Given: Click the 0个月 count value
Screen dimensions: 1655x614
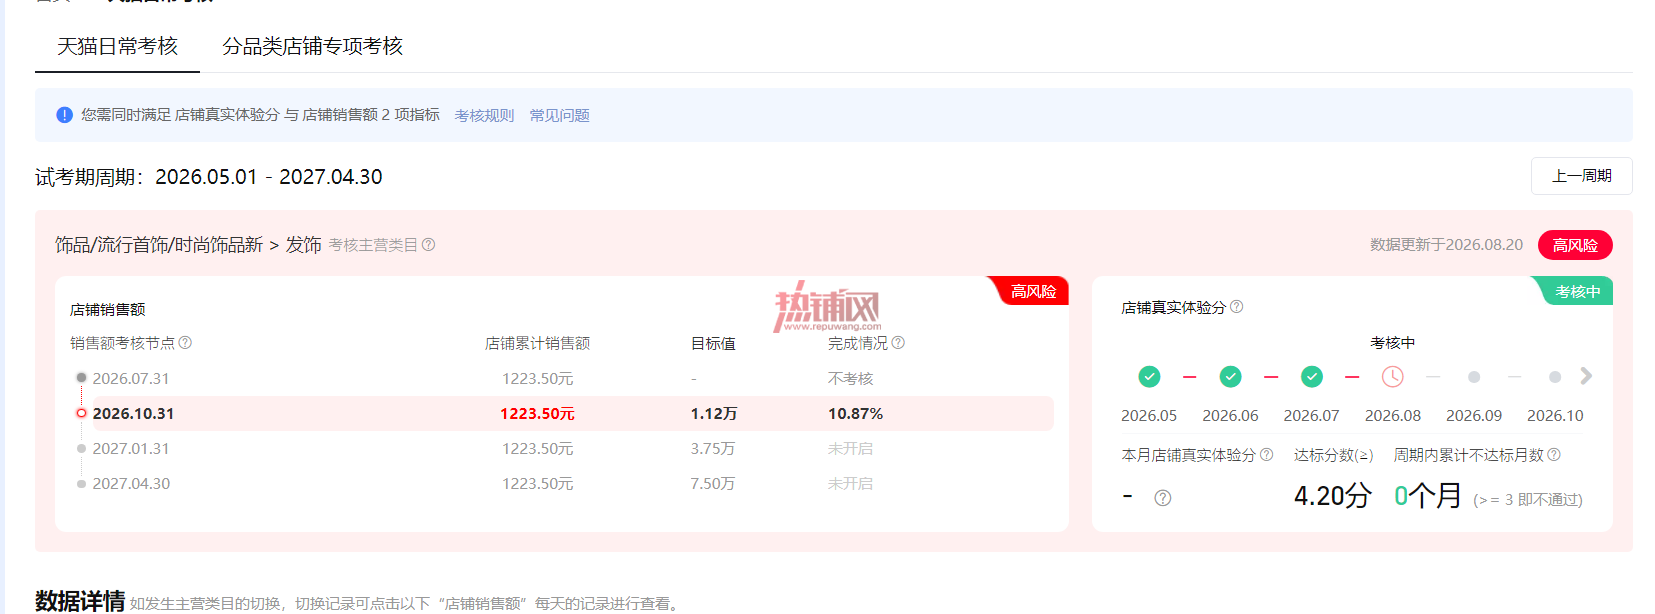Looking at the screenshot, I should coord(1428,496).
